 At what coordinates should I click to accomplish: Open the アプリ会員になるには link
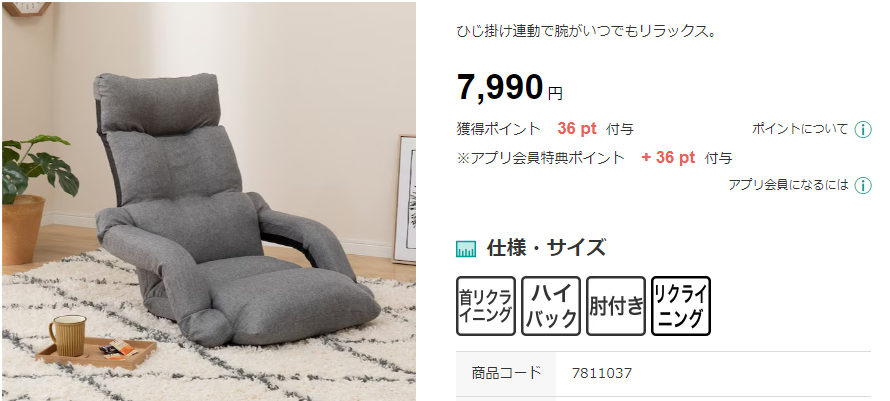(788, 185)
